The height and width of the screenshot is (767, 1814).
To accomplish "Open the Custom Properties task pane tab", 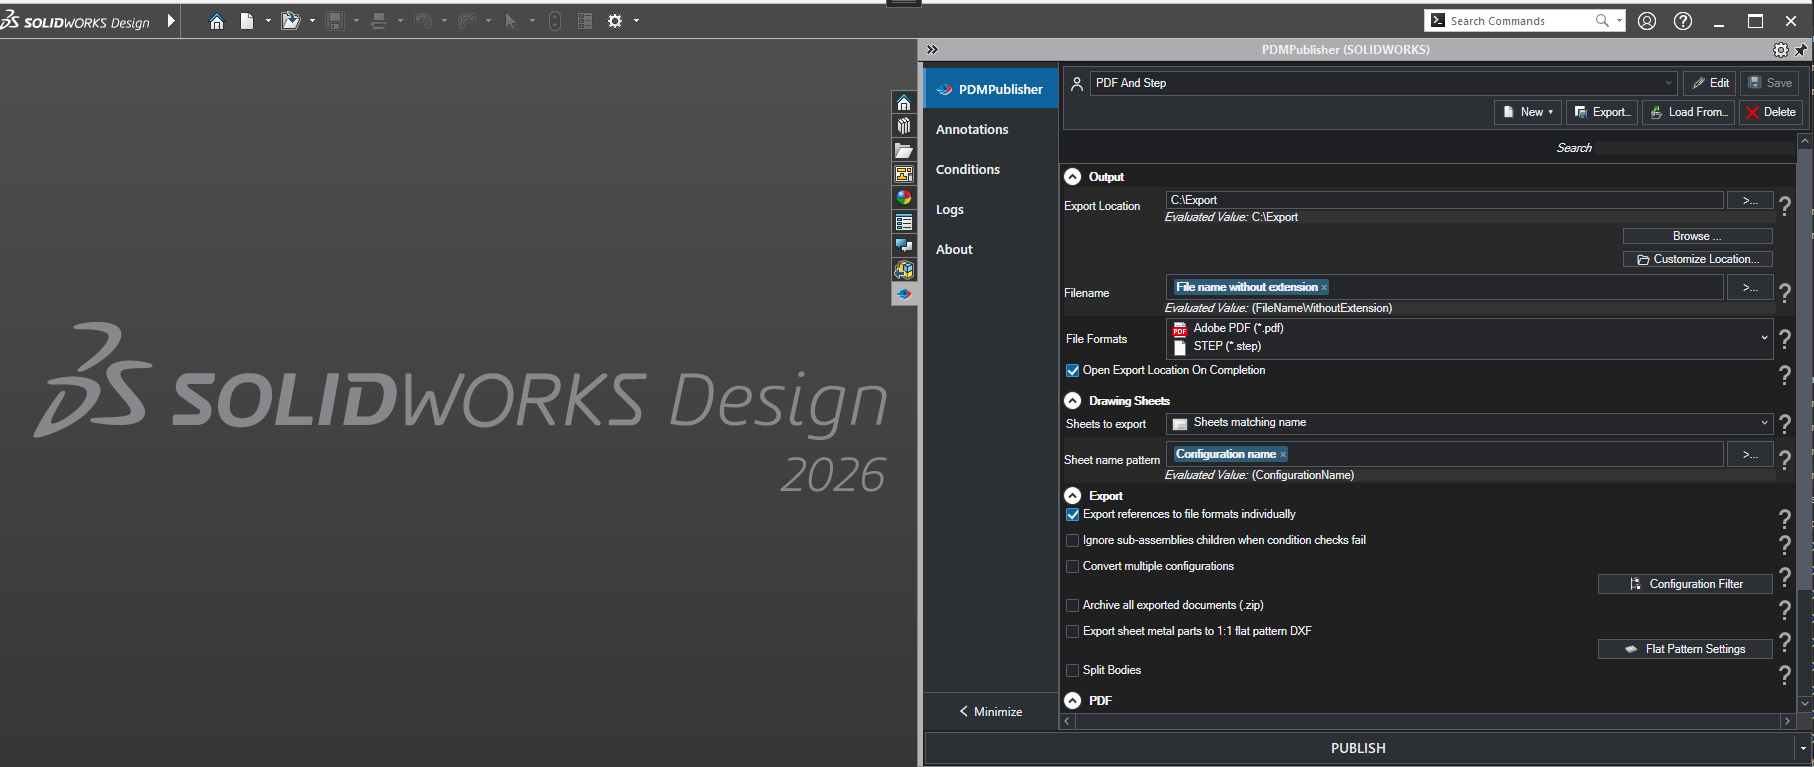I will pos(904,222).
